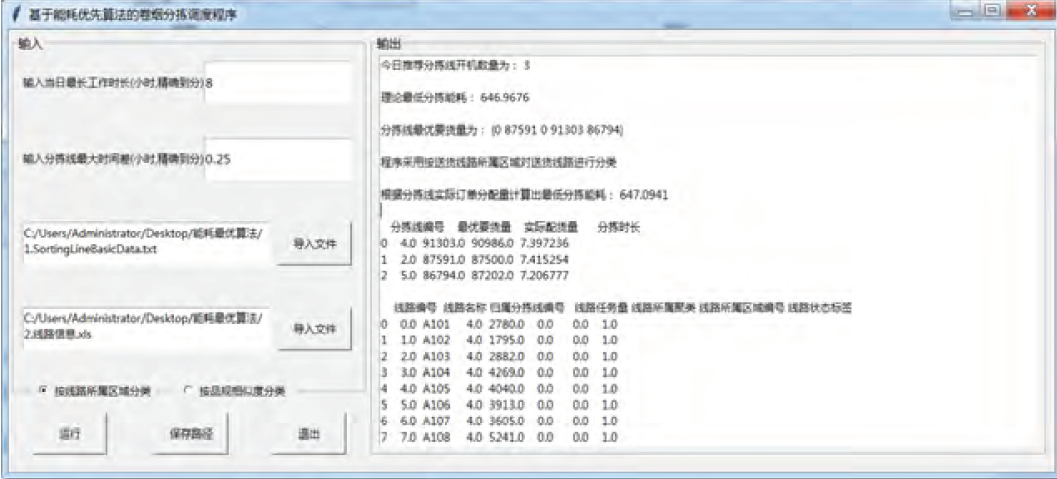
Task: Click the 退出 button to exit
Action: (x=309, y=434)
